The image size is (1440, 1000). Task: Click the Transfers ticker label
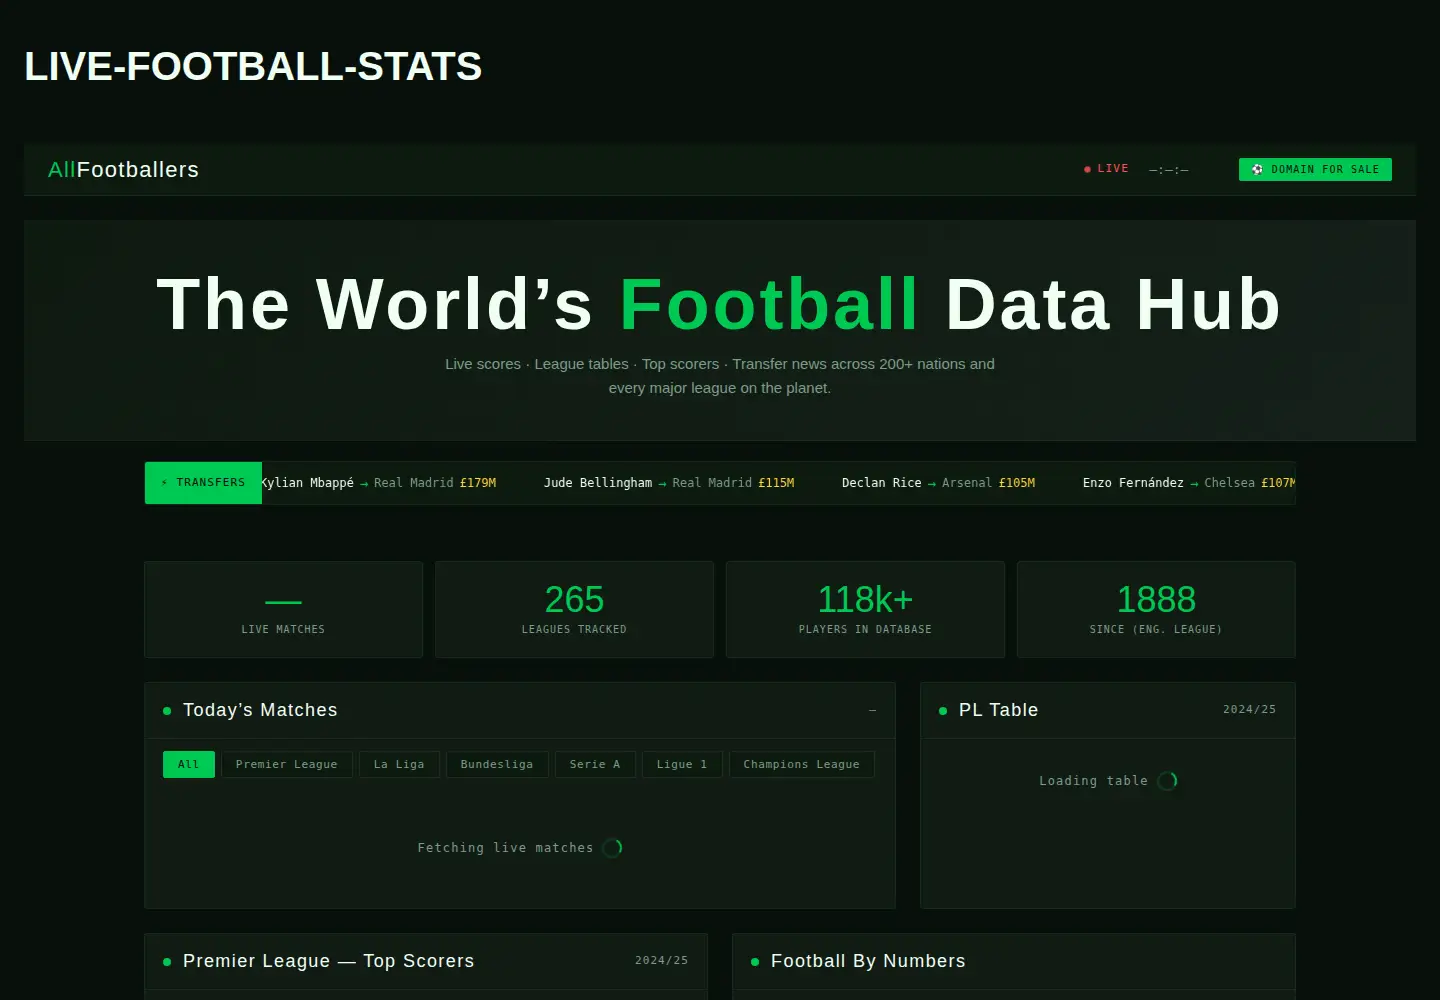[203, 483]
